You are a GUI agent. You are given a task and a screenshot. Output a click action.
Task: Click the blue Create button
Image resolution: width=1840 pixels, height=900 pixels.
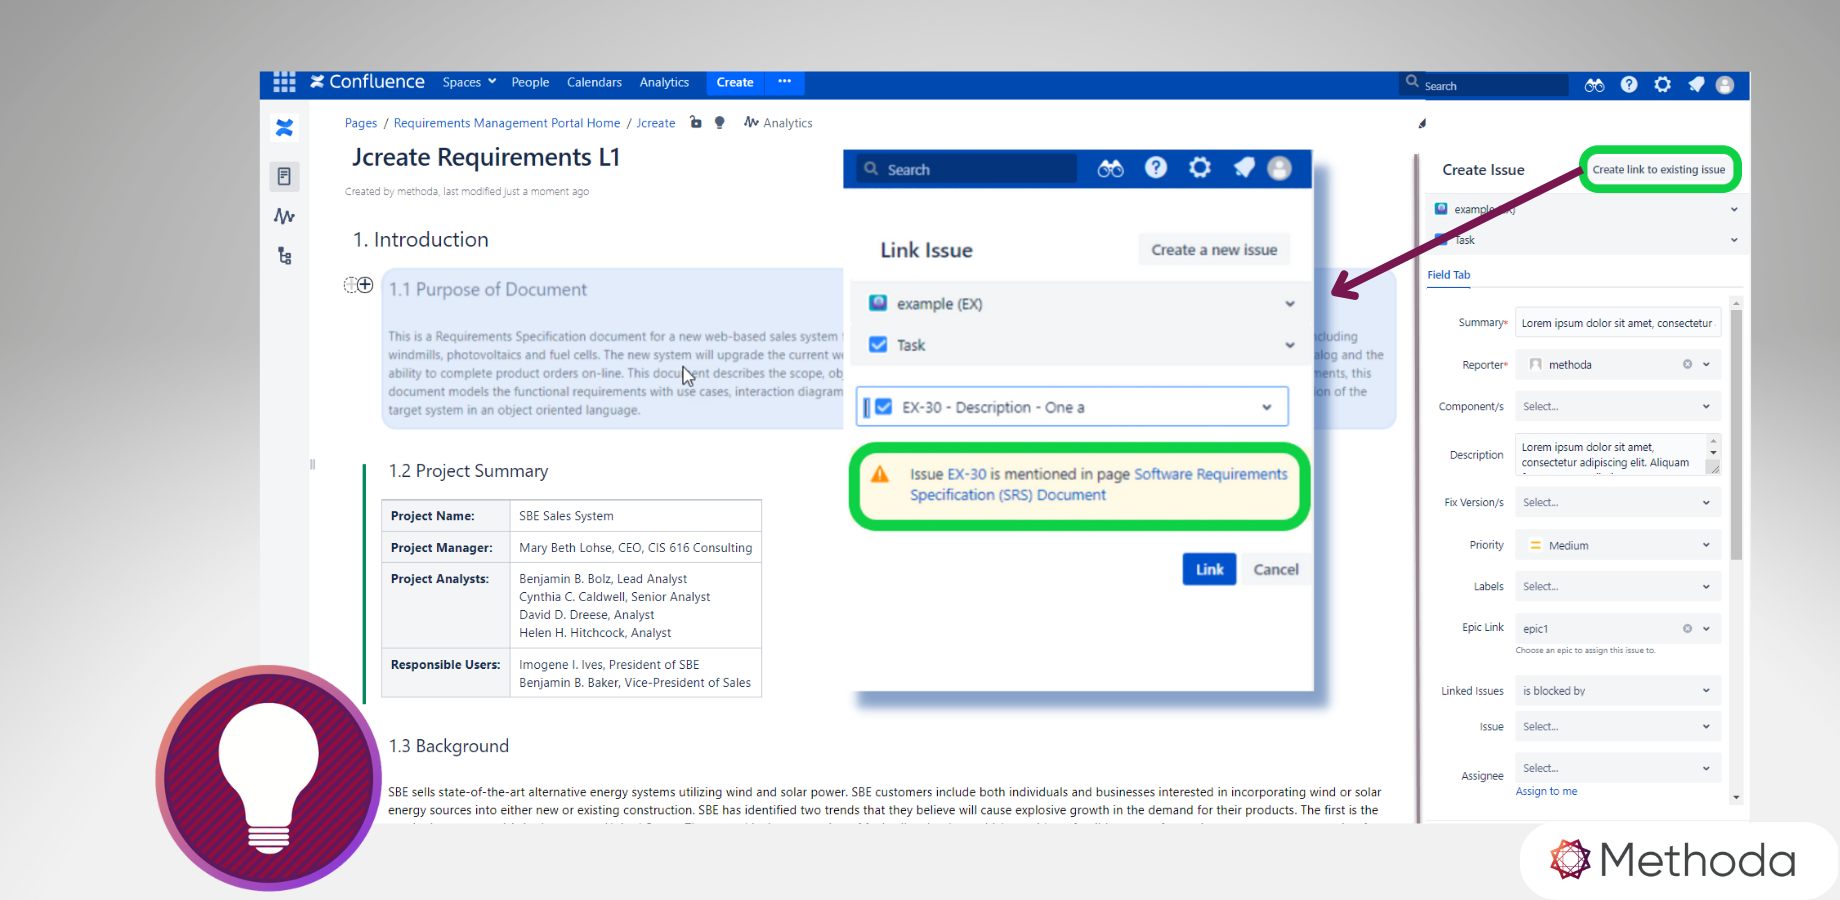click(x=735, y=82)
